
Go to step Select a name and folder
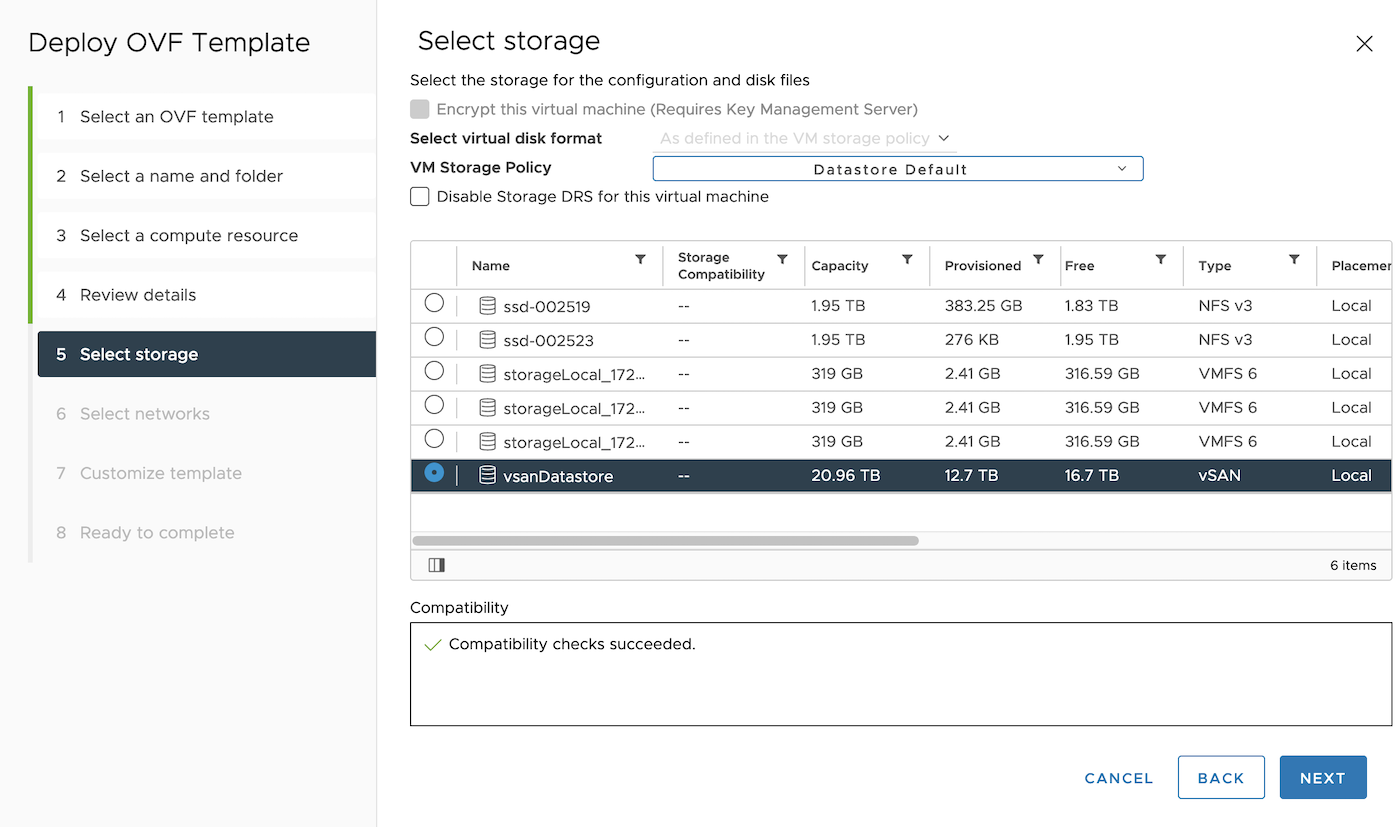pos(178,176)
